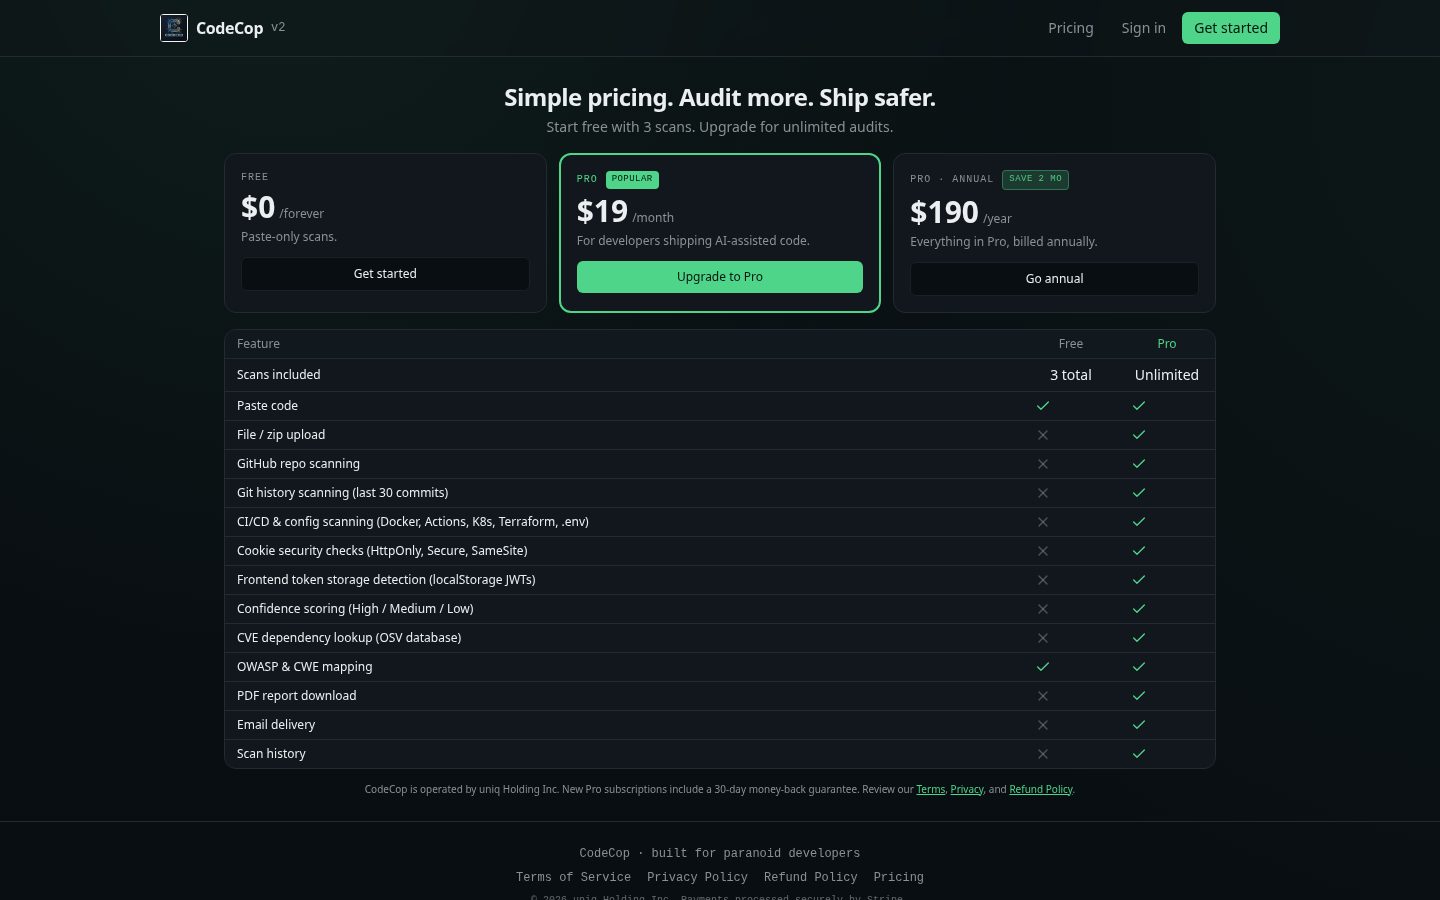The width and height of the screenshot is (1440, 900).
Task: Click the Pro checkmark for GitHub repo scanning
Action: [1139, 464]
